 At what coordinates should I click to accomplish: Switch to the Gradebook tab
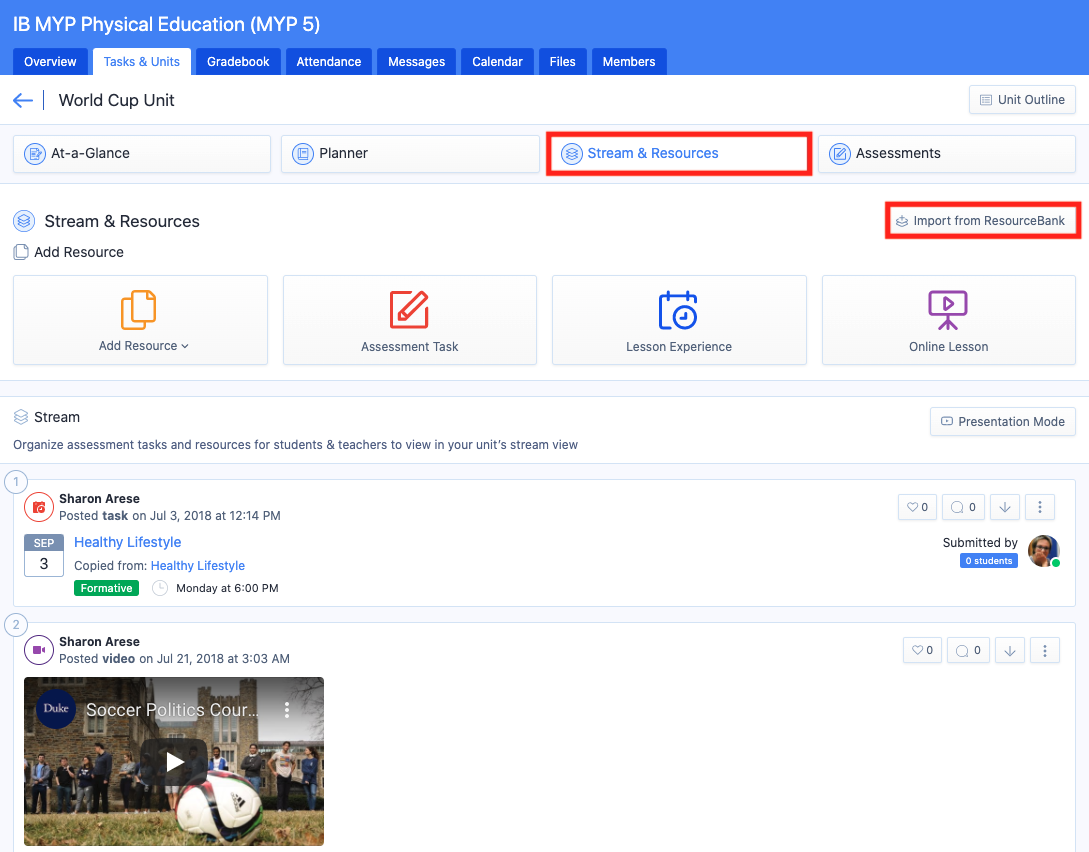238,62
